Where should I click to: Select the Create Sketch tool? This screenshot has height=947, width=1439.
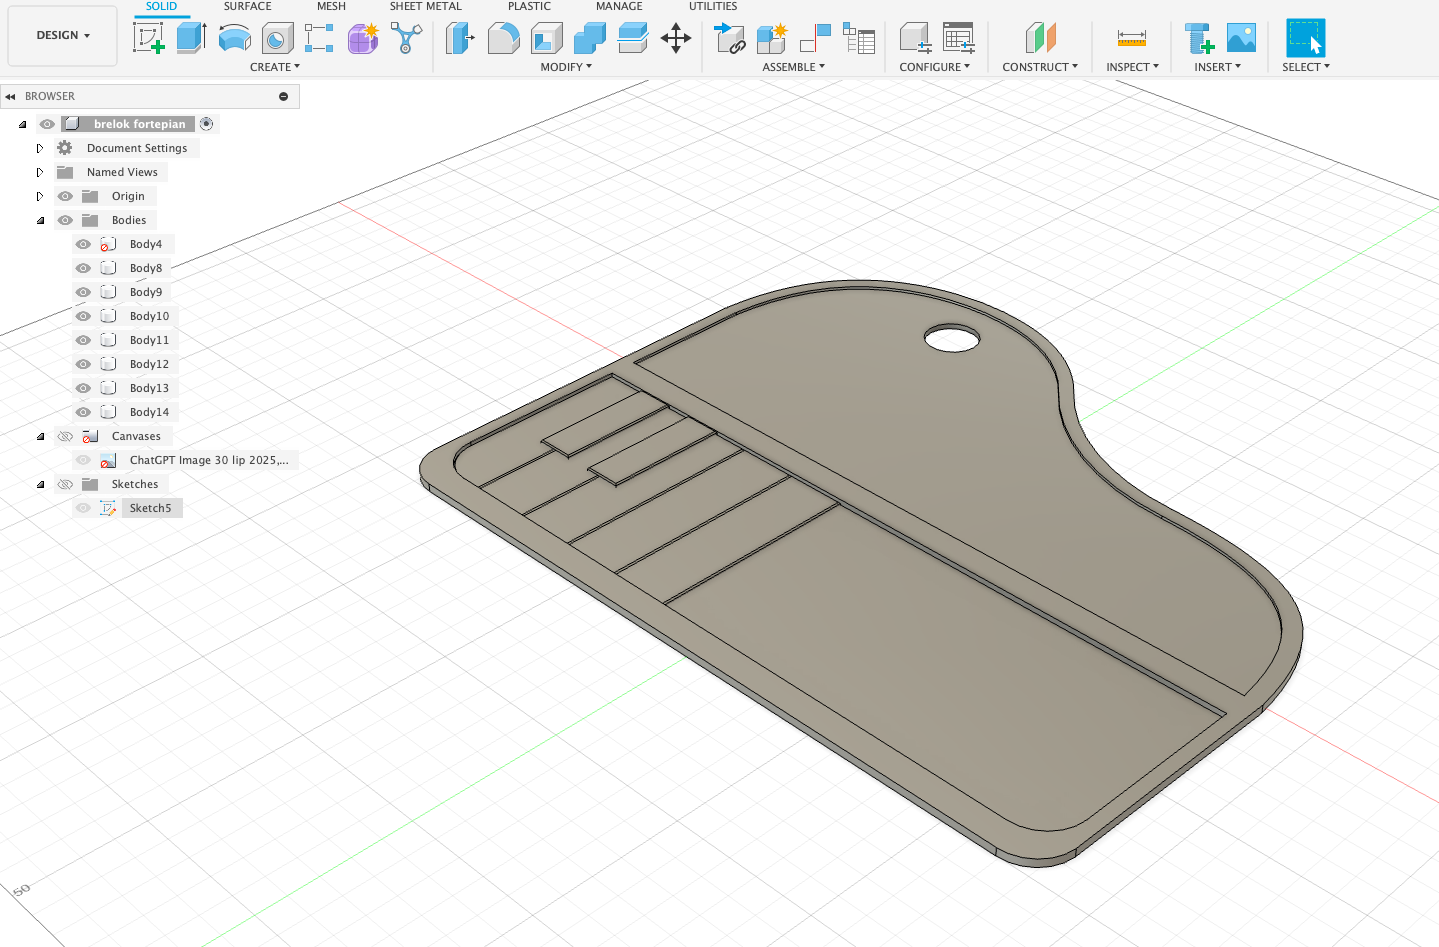tap(148, 38)
